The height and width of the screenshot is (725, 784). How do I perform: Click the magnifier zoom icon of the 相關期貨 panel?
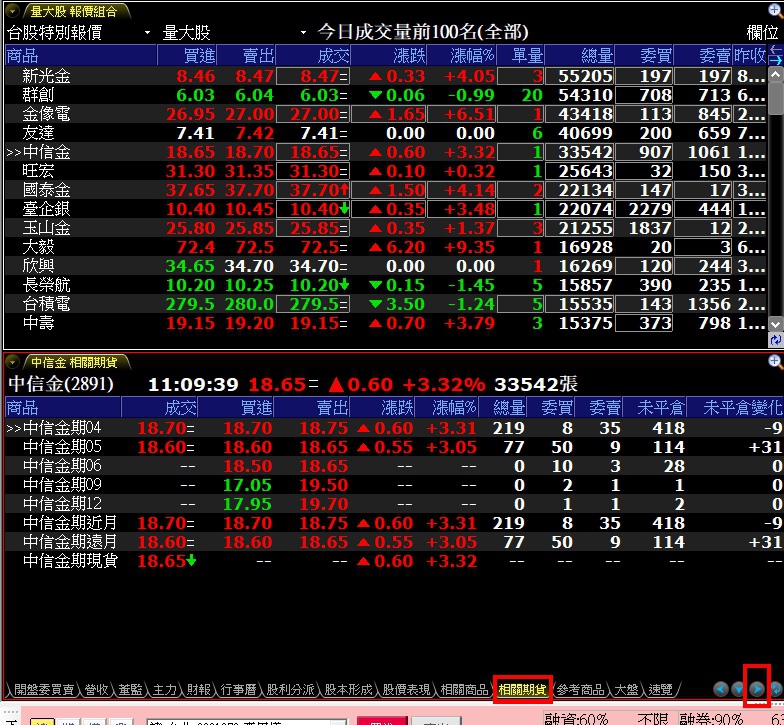point(774,361)
